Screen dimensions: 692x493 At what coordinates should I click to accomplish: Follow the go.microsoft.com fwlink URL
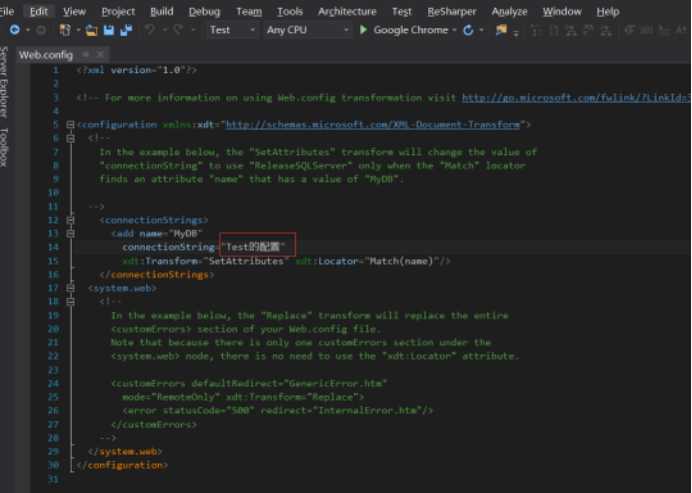pos(576,98)
